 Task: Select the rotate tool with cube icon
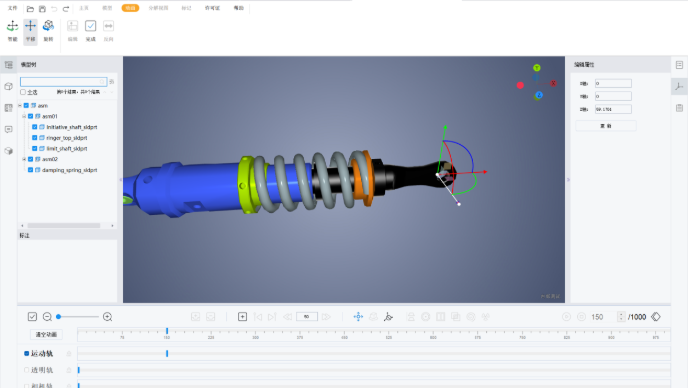tap(48, 26)
